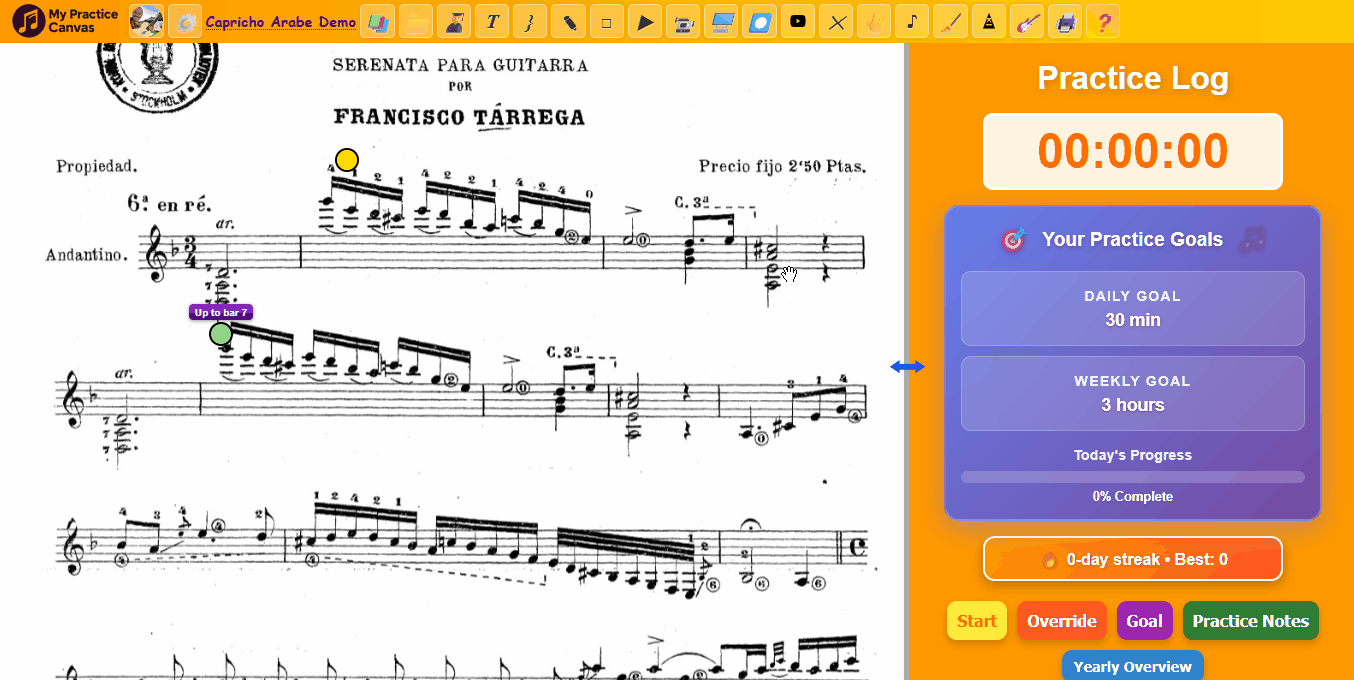This screenshot has width=1354, height=680.
Task: Select the text T tool
Action: coord(493,21)
